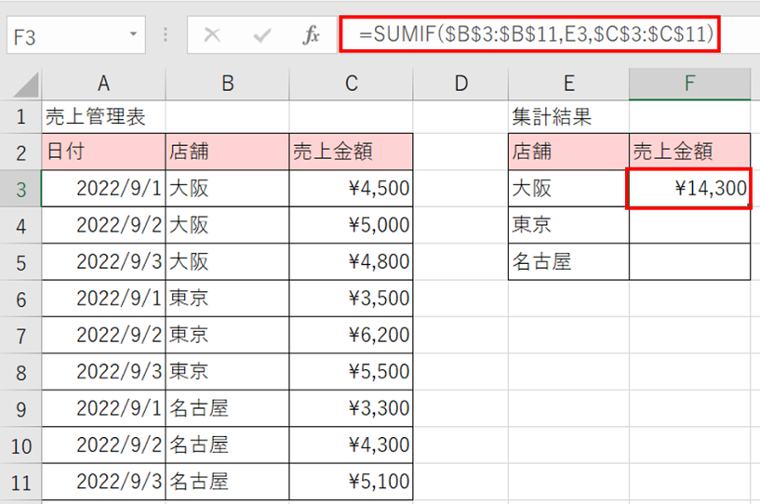
Task: Open Insert Function via the fx icon
Action: [x=311, y=35]
